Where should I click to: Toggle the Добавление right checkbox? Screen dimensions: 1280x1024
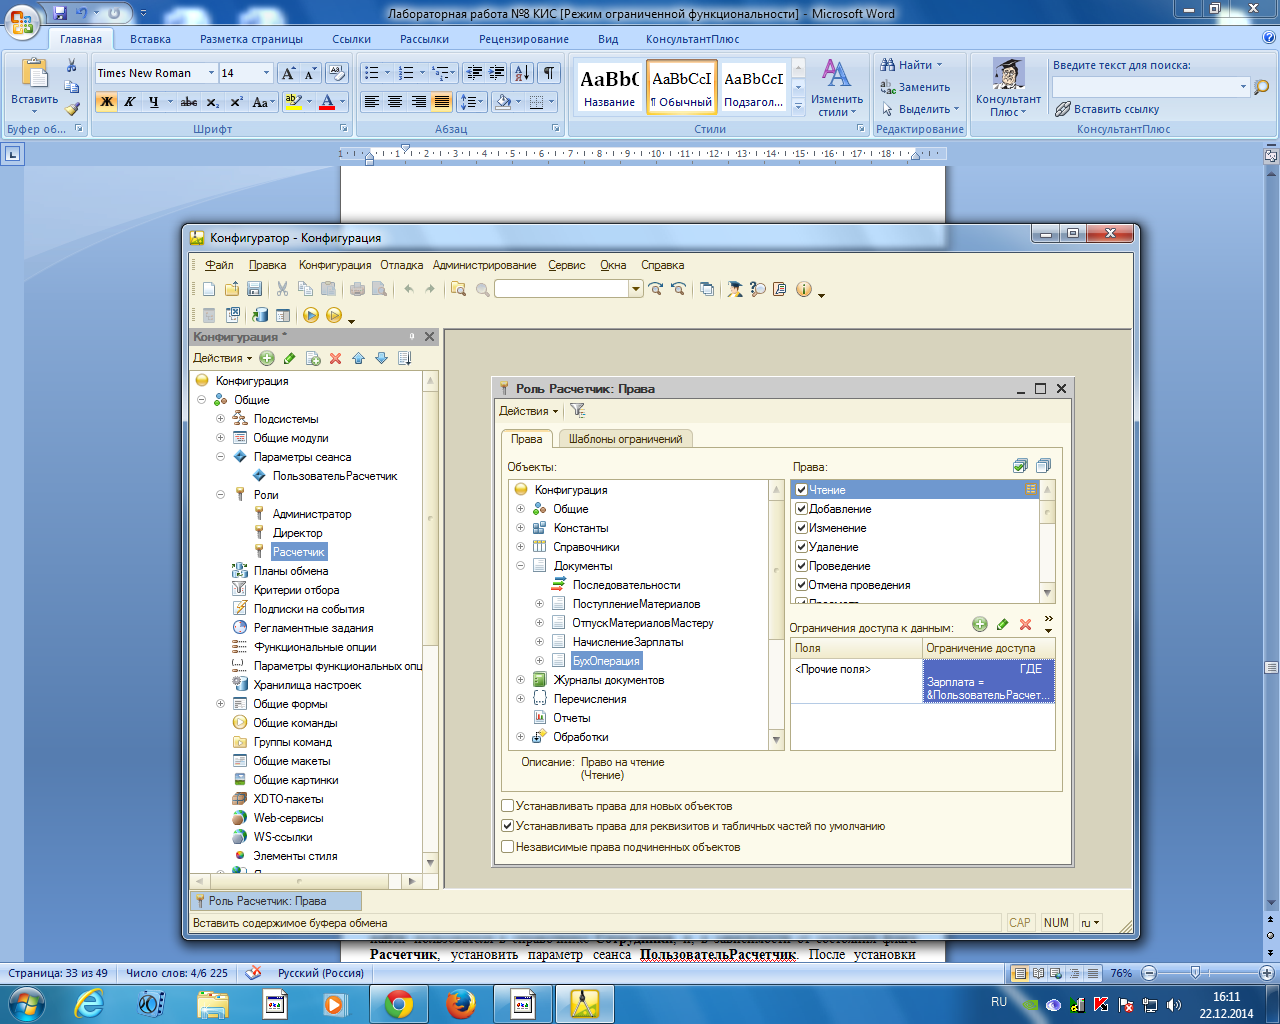pyautogui.click(x=801, y=509)
